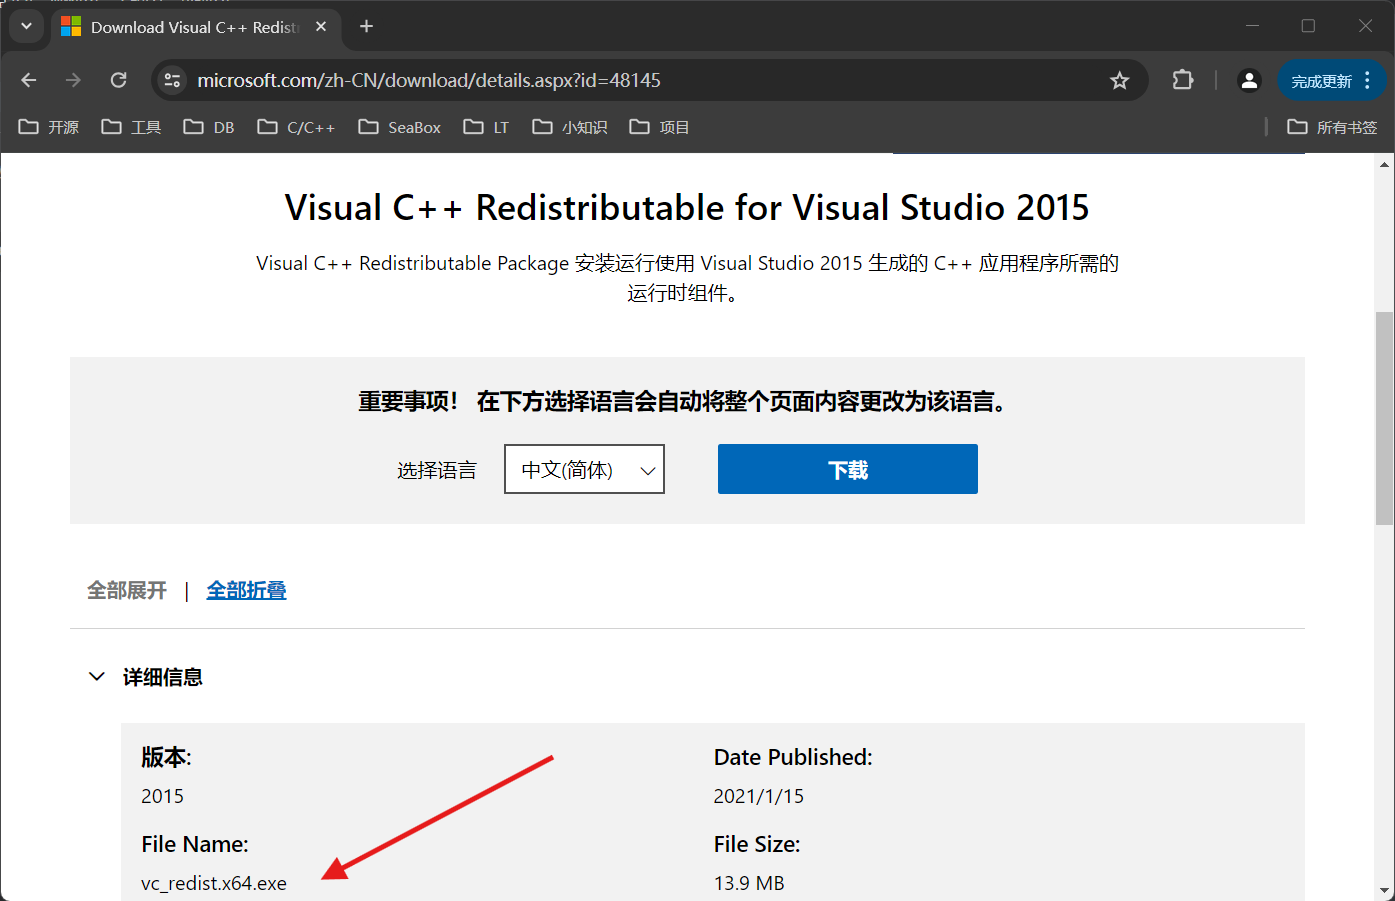1395x901 pixels.
Task: Bookmark this page with the star icon
Action: click(1119, 80)
